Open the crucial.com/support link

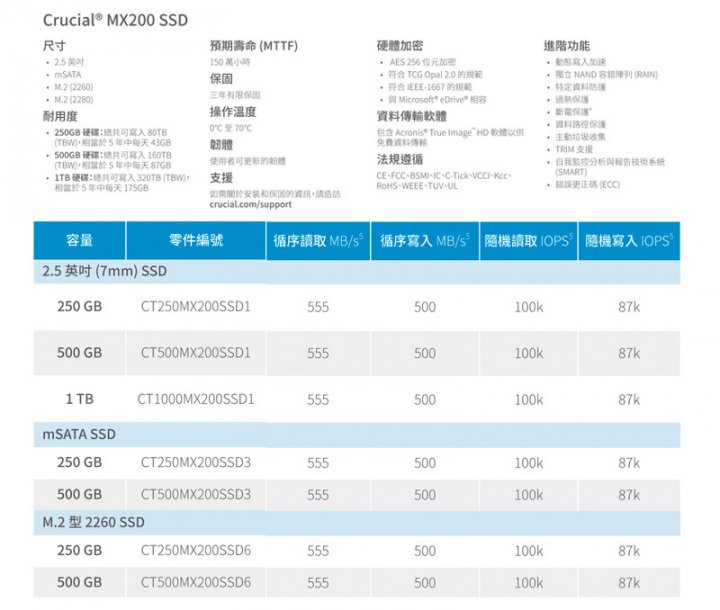251,204
